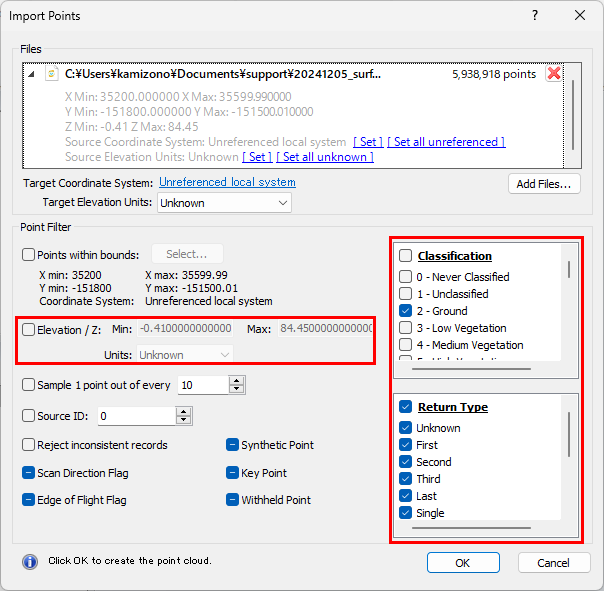Collapse the file entry tree arrow
This screenshot has height=591, width=604.
(x=31, y=74)
